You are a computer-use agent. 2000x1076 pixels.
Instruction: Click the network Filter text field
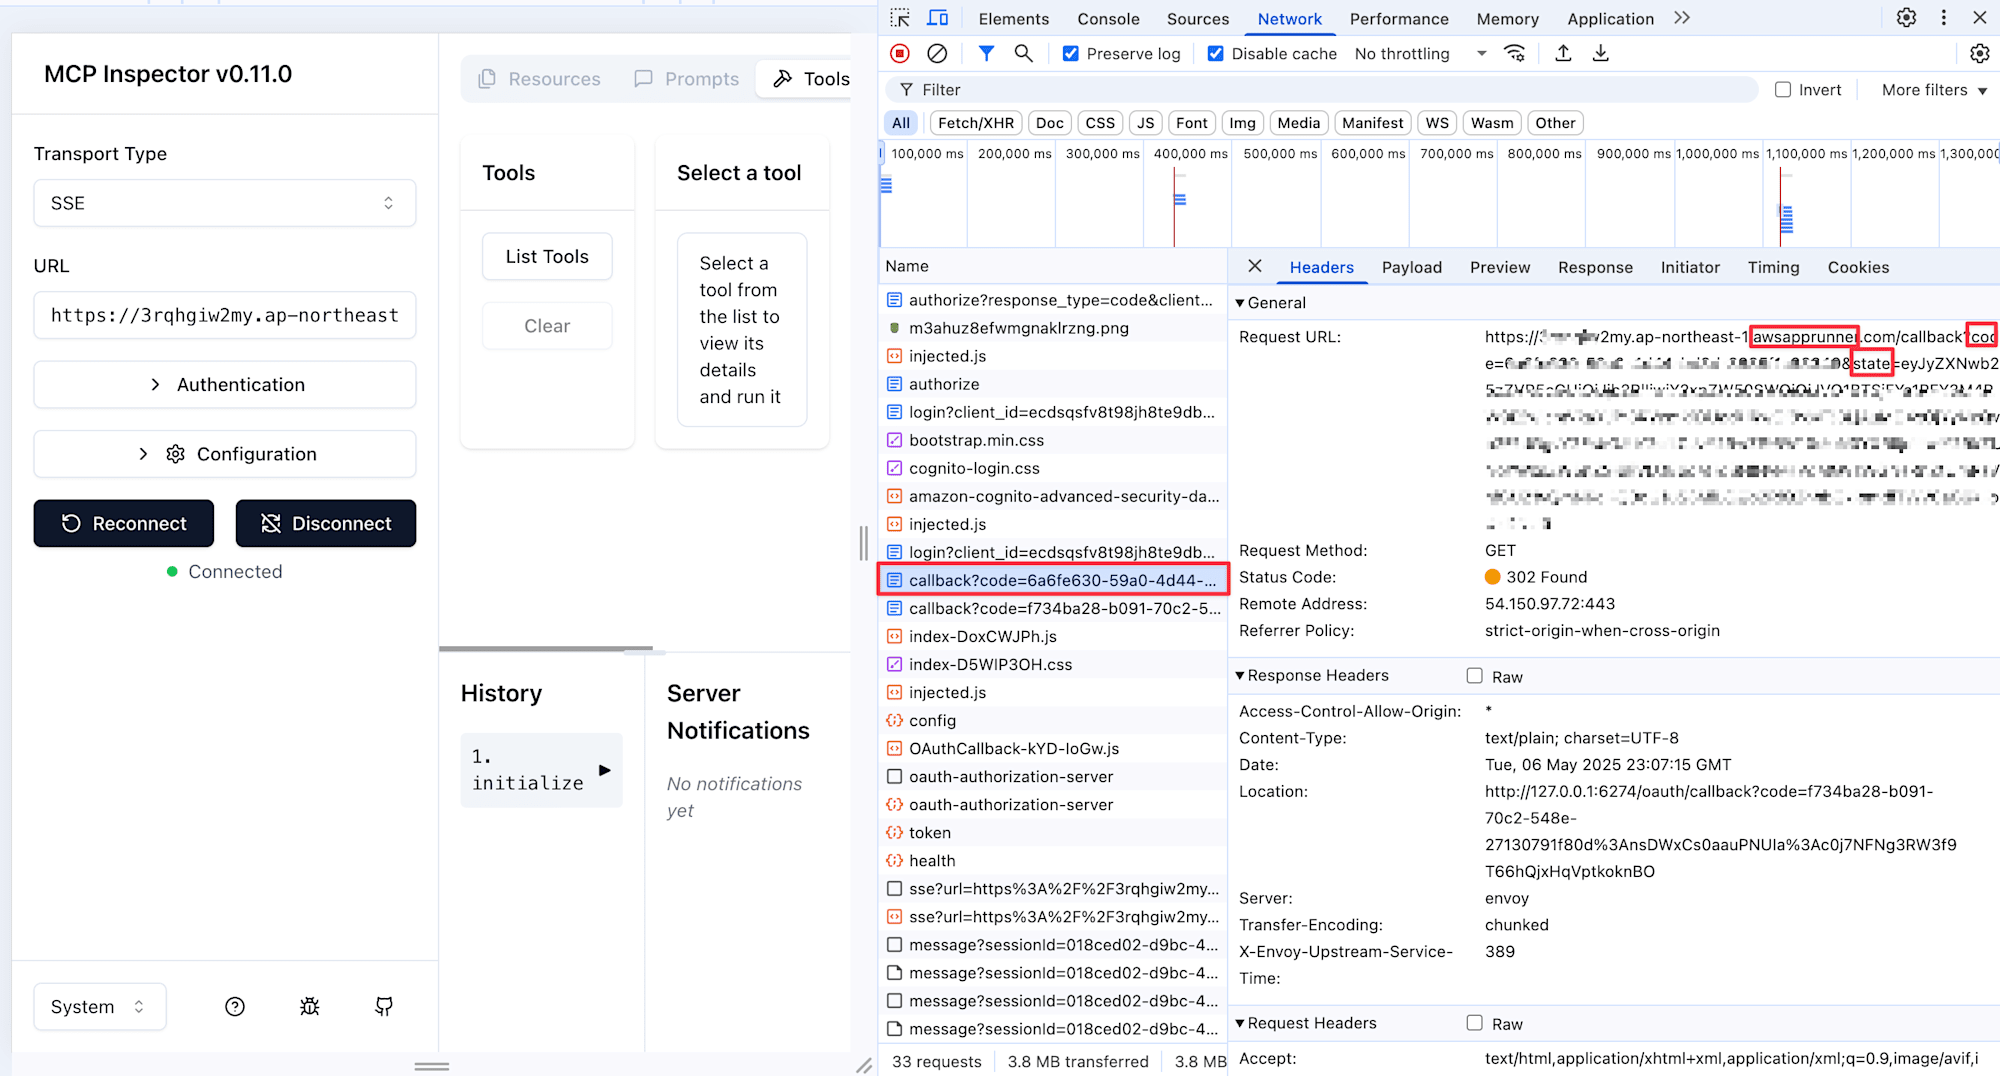[1320, 90]
